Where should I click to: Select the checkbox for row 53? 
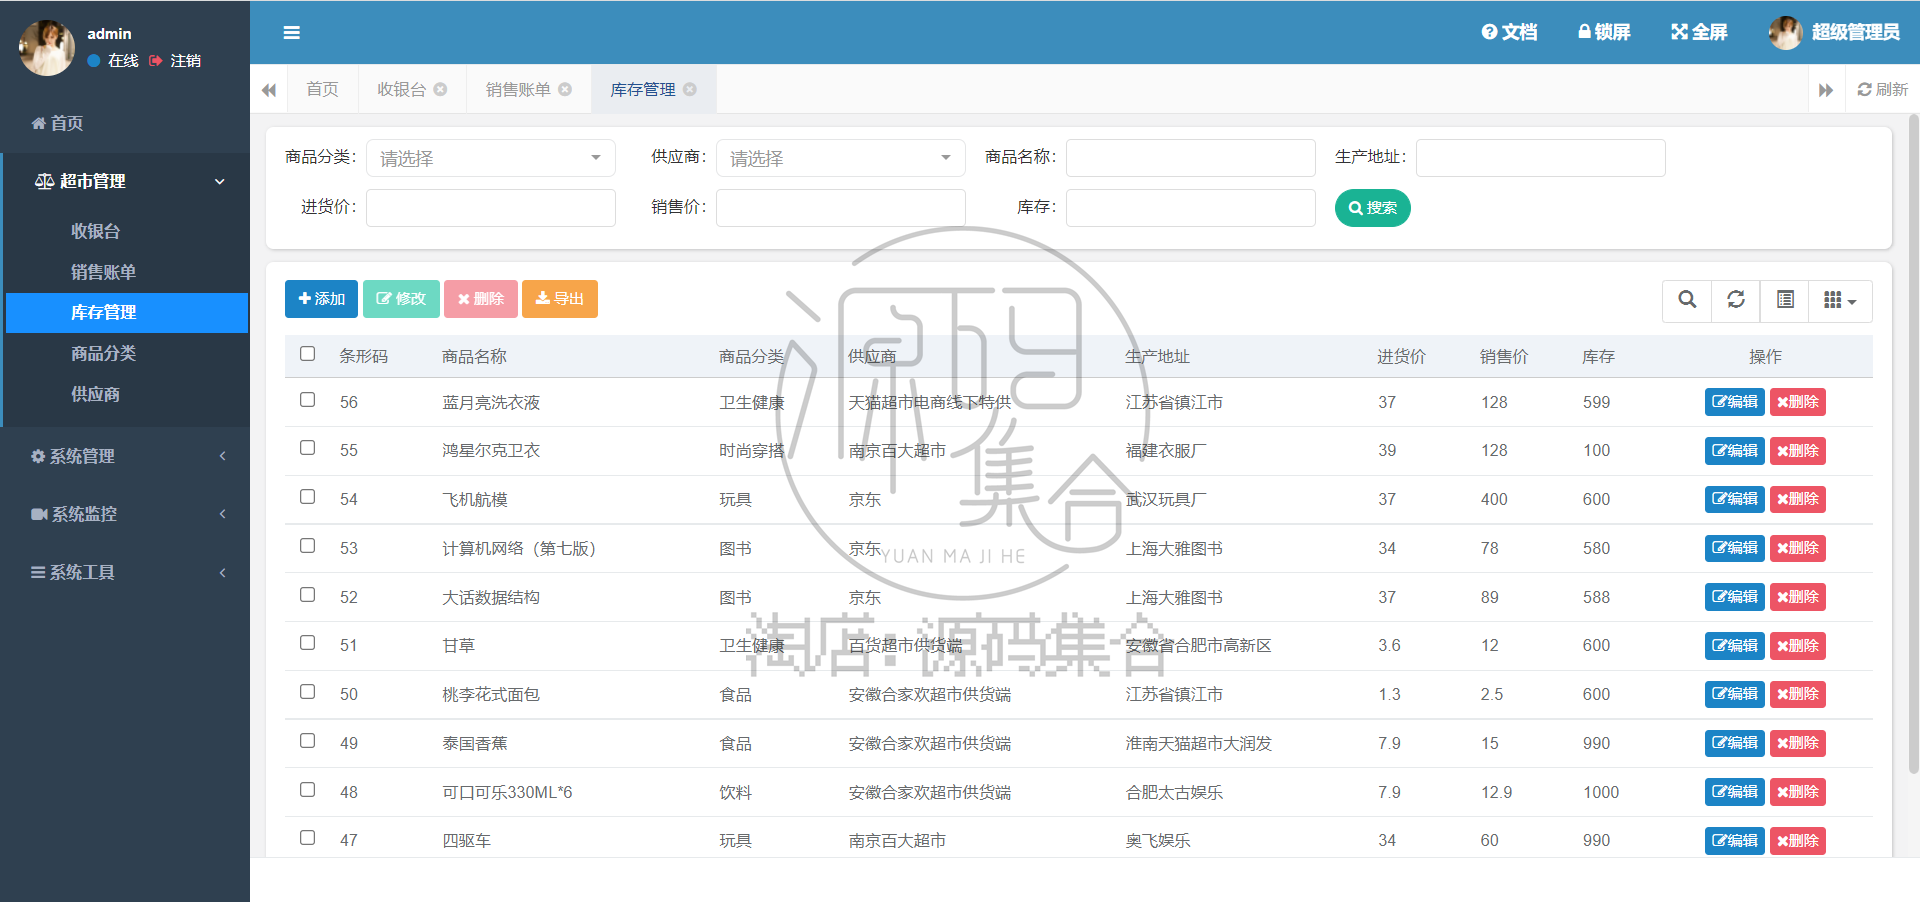(x=308, y=546)
